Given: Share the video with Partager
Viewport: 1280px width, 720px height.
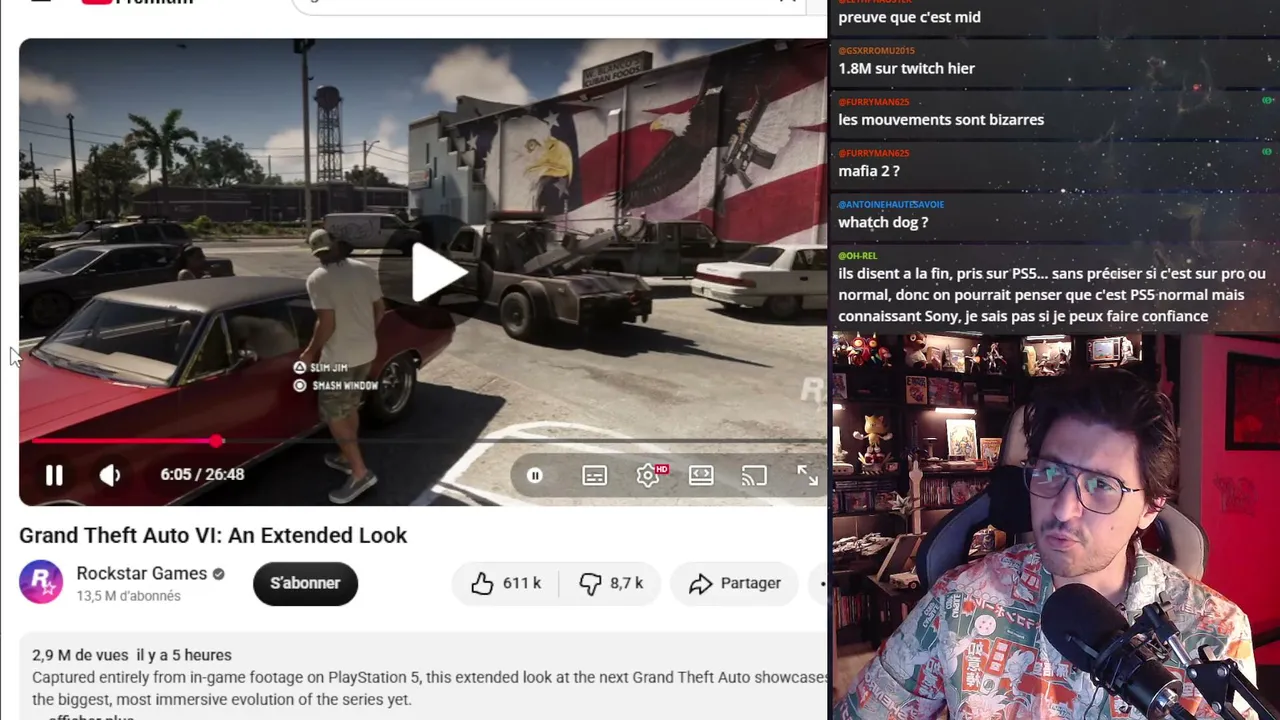Looking at the screenshot, I should pos(735,583).
